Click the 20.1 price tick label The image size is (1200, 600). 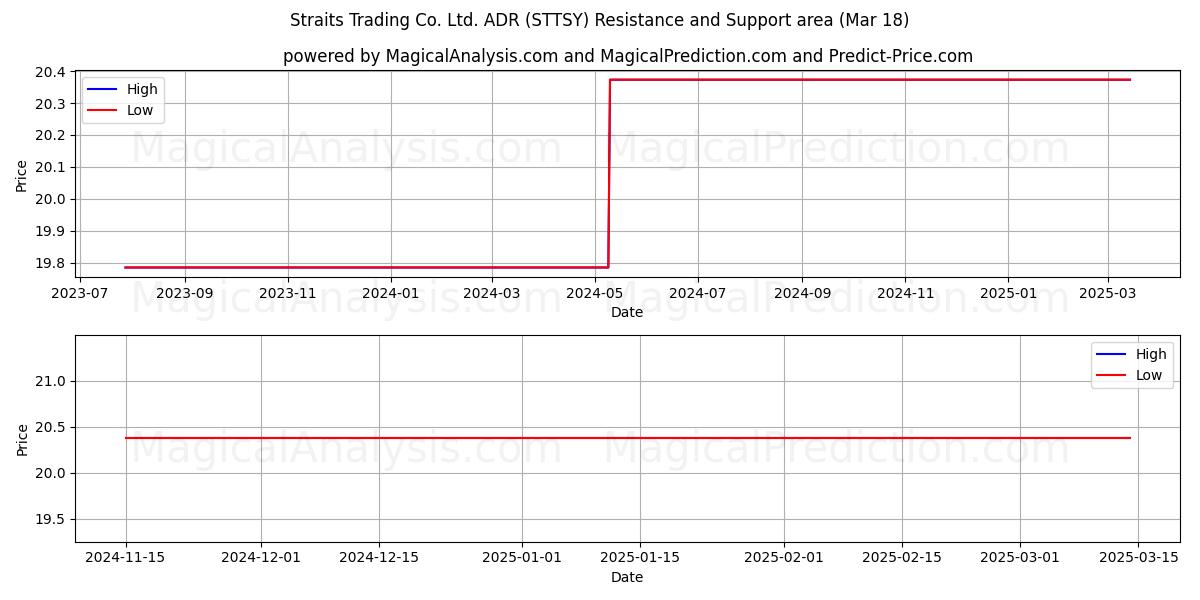coord(53,167)
